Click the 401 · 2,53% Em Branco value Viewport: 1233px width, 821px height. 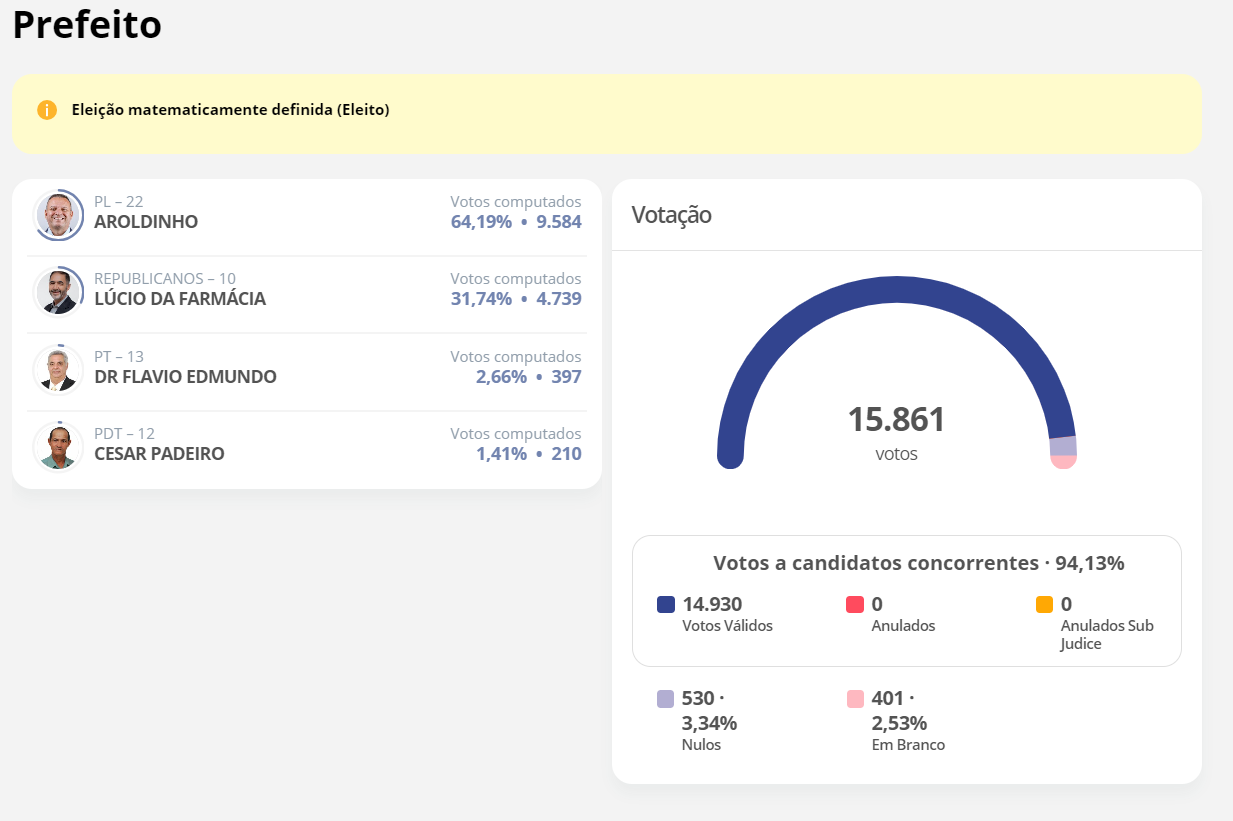tap(899, 710)
